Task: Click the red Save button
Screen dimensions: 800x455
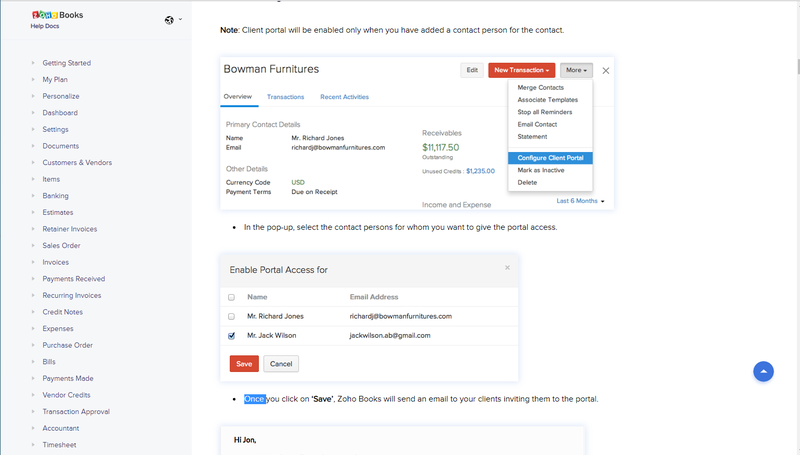Action: (x=244, y=364)
